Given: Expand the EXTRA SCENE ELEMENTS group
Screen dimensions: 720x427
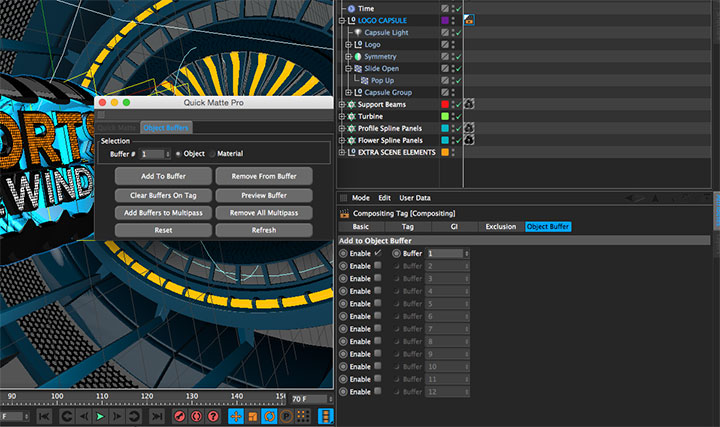Looking at the screenshot, I should [342, 152].
